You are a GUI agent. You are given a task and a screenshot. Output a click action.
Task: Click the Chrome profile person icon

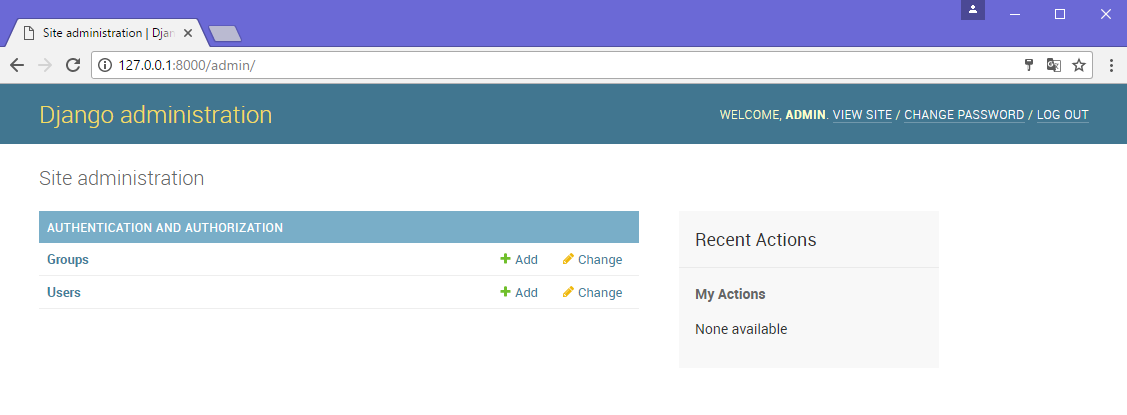pos(972,10)
